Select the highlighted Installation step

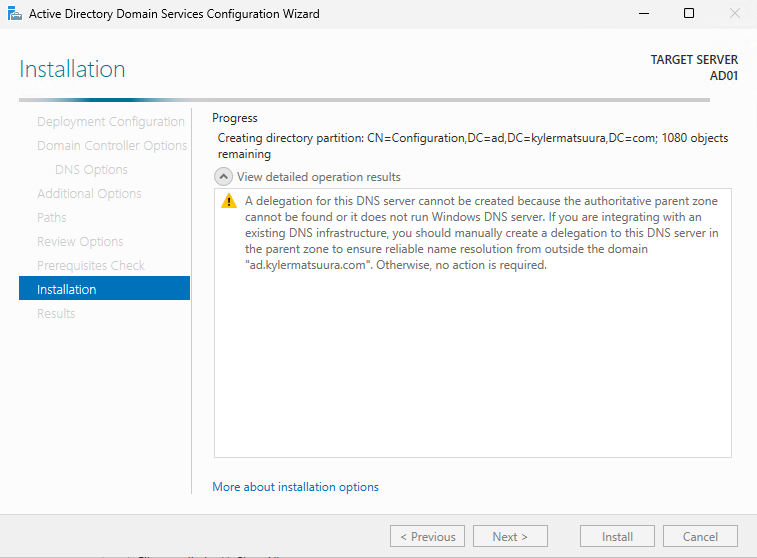[x=104, y=288]
